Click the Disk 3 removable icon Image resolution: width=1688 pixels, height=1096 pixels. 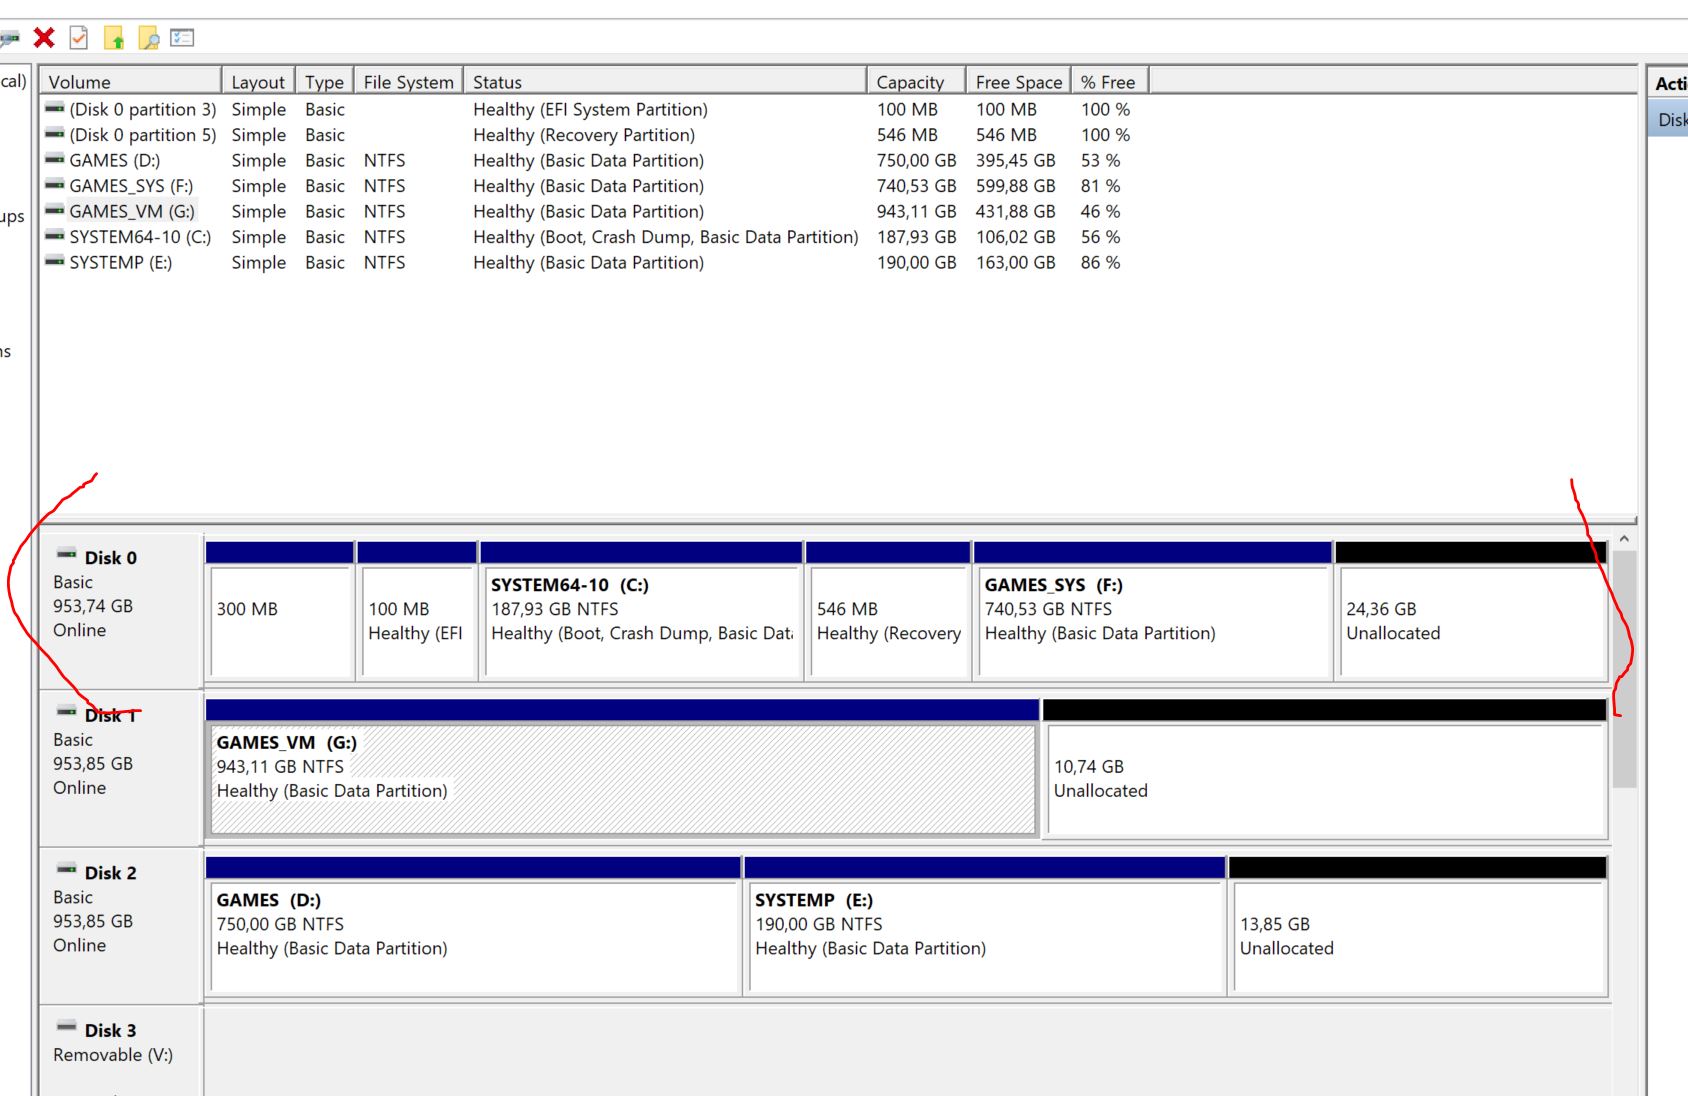pyautogui.click(x=67, y=1026)
